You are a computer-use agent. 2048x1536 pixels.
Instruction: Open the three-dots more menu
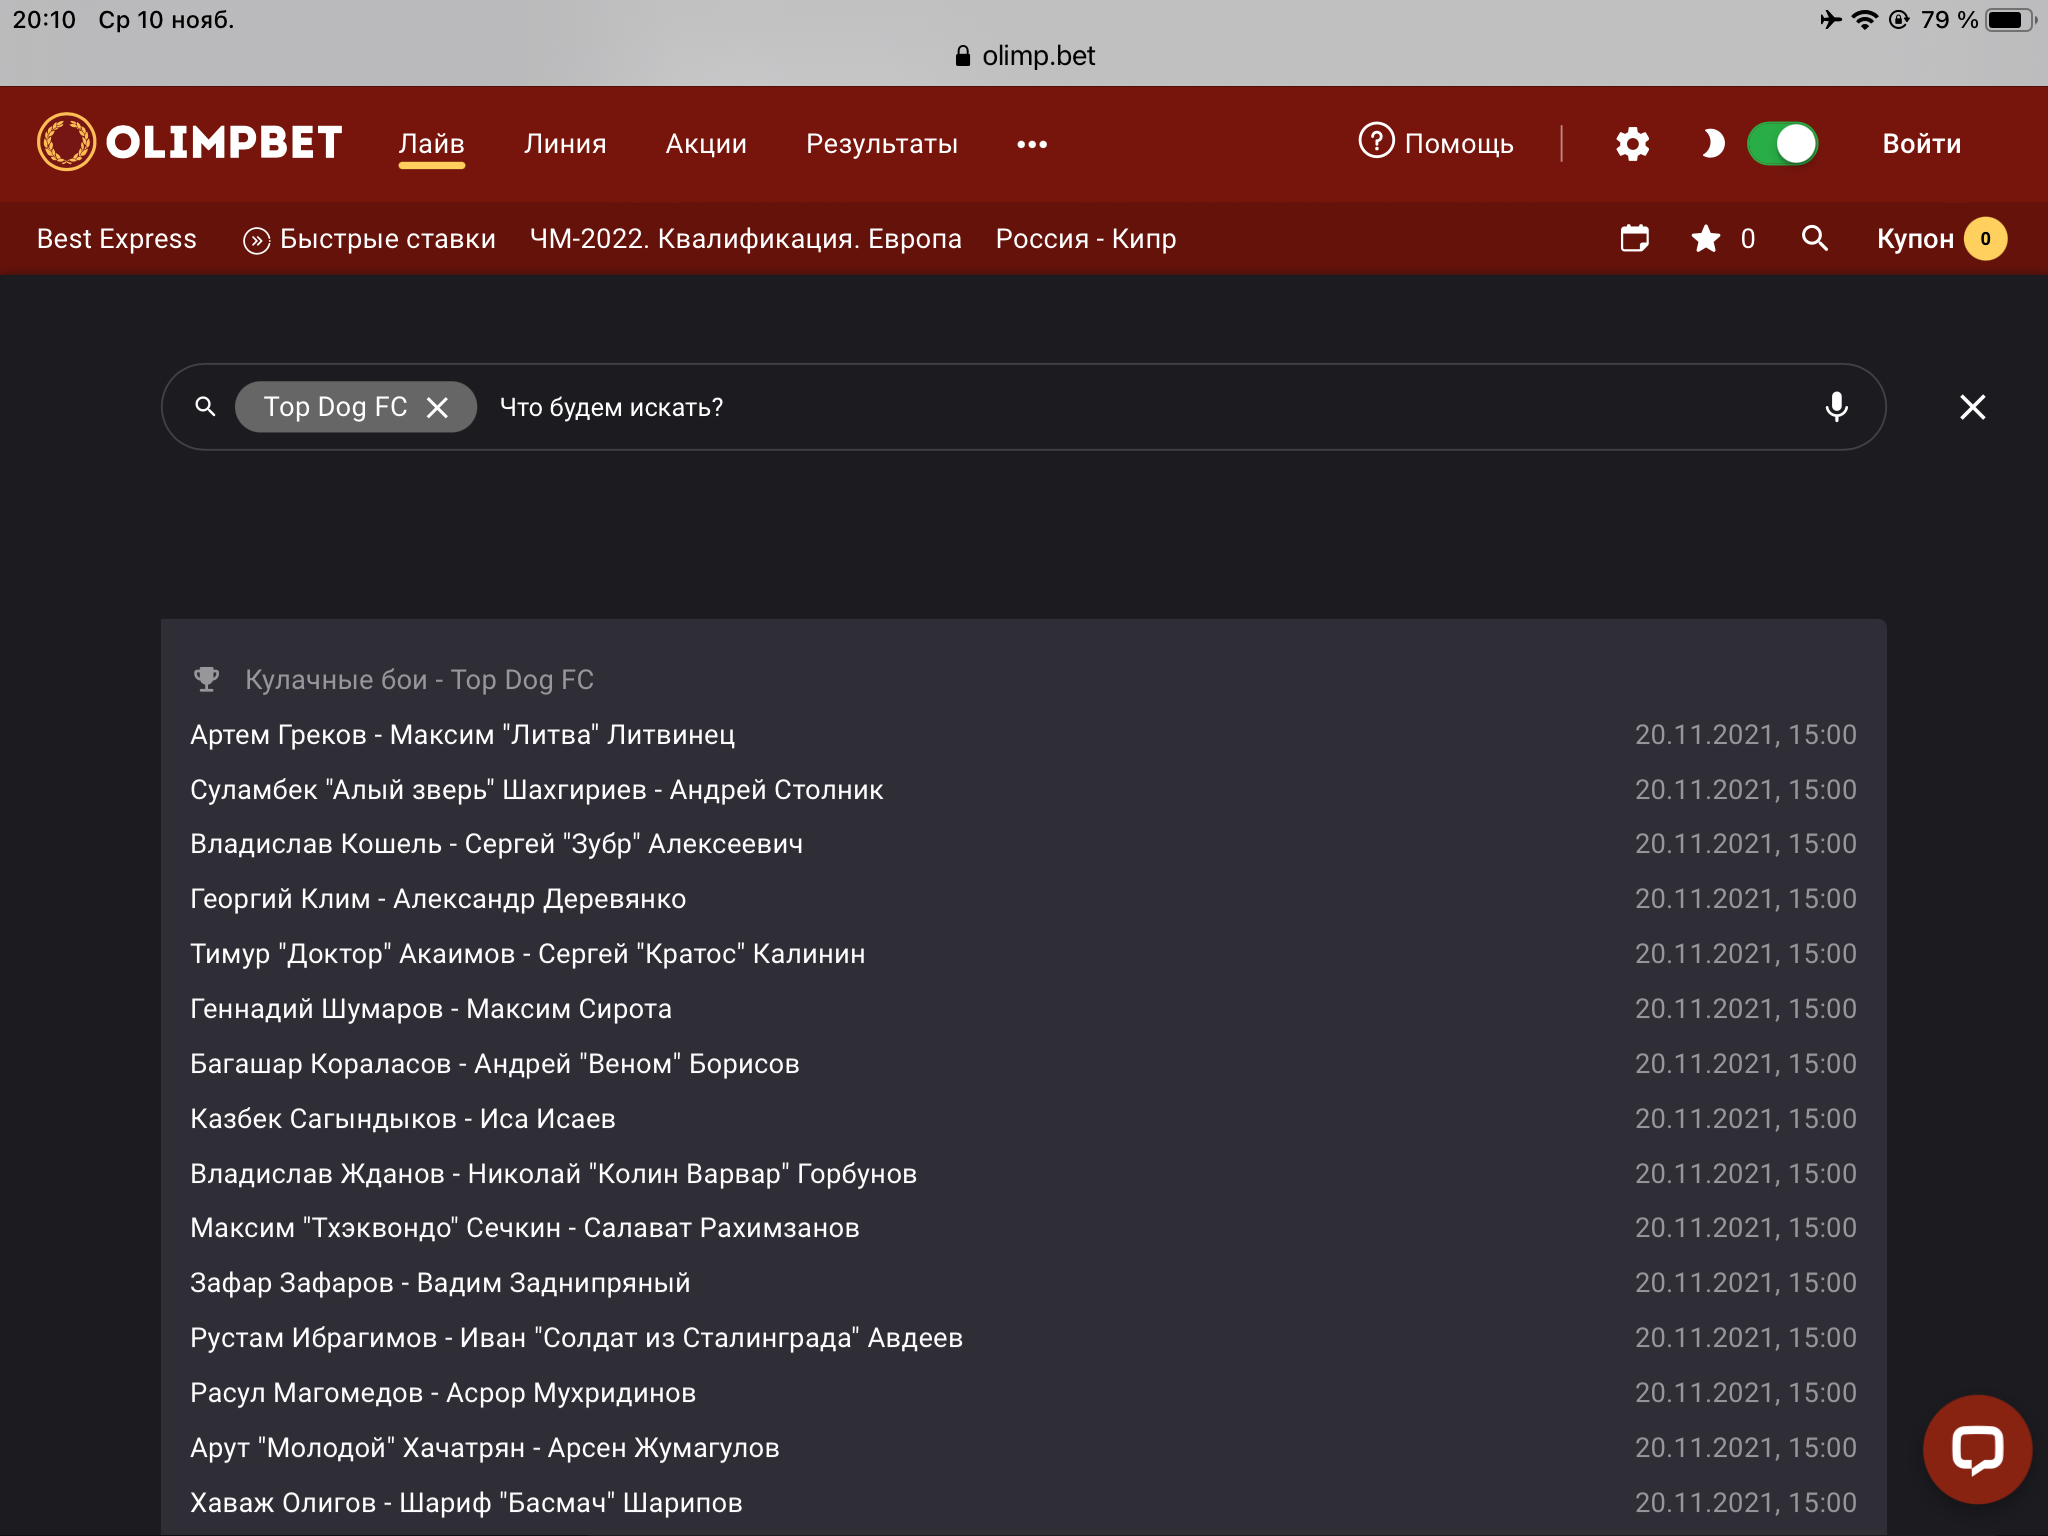[x=1032, y=144]
